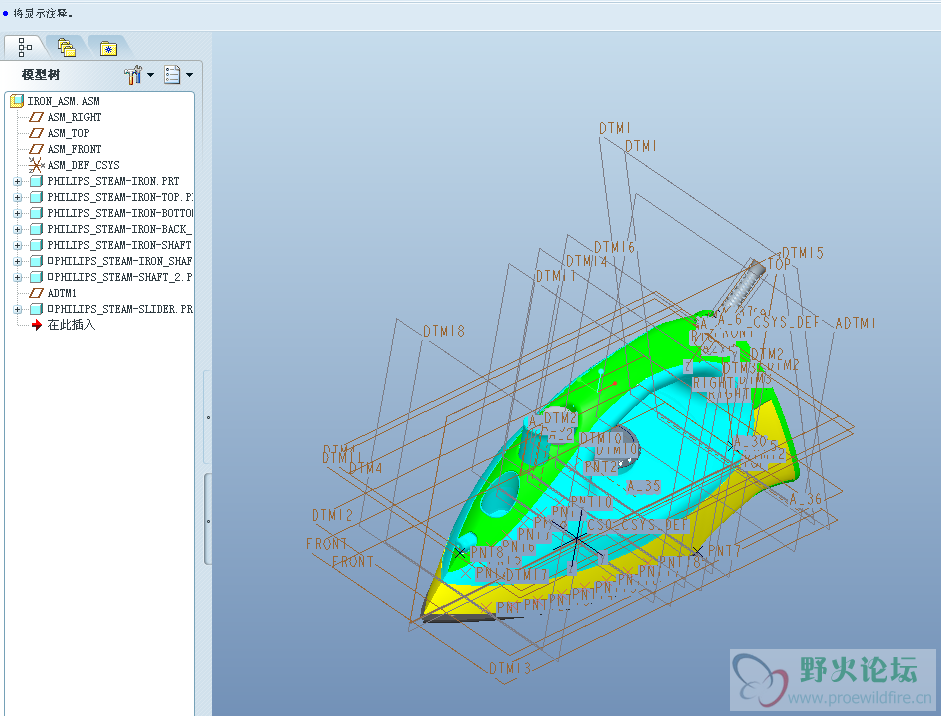
Task: Click part icon of PHILIPS_STEAM-IRON.PRT
Action: (37, 181)
